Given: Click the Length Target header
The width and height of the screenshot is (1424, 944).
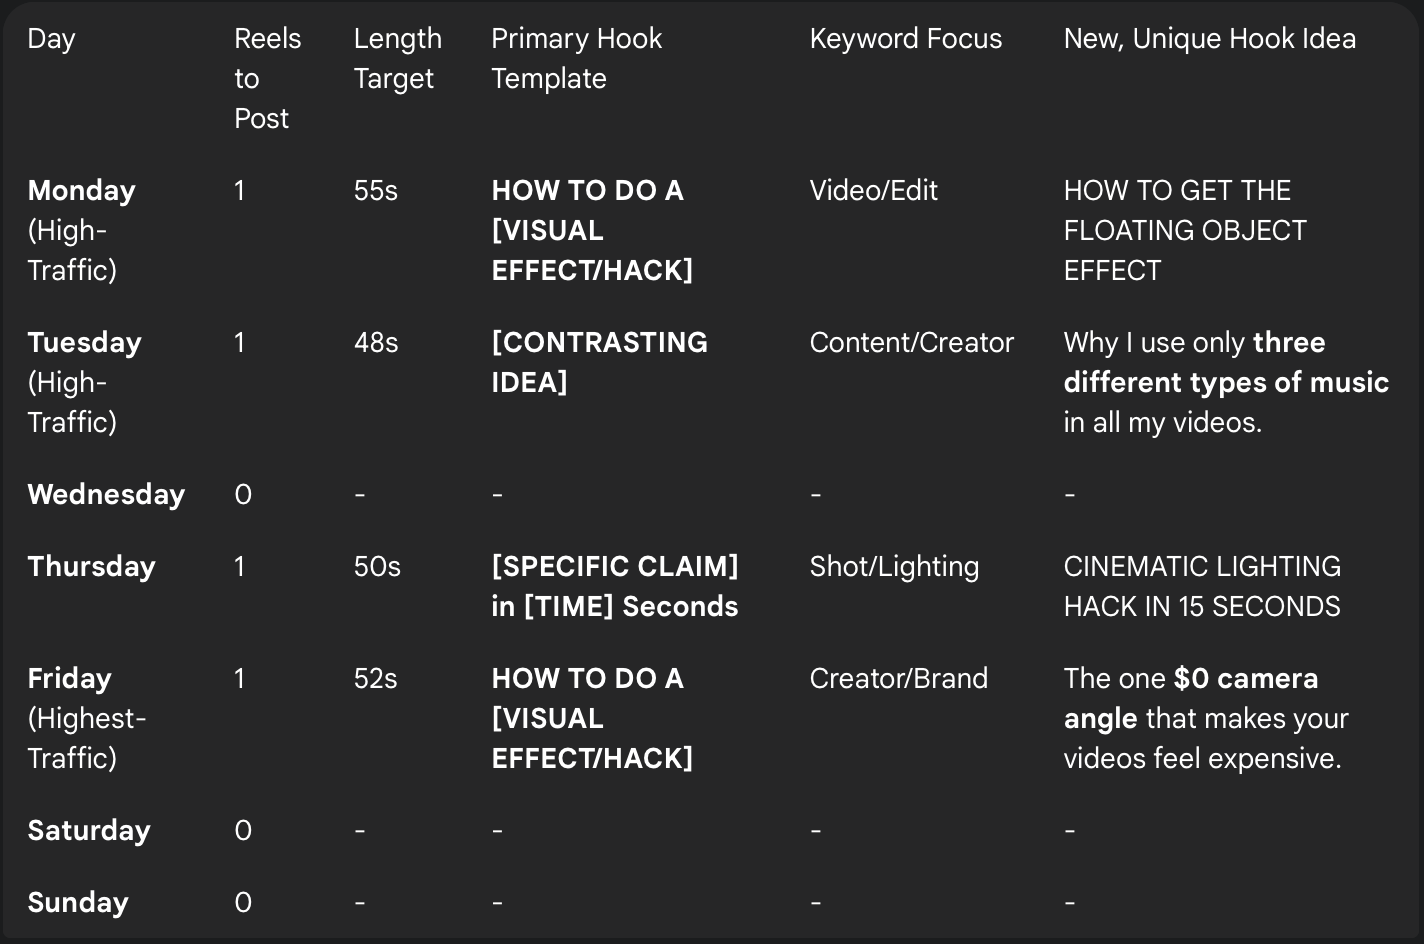Looking at the screenshot, I should [397, 58].
